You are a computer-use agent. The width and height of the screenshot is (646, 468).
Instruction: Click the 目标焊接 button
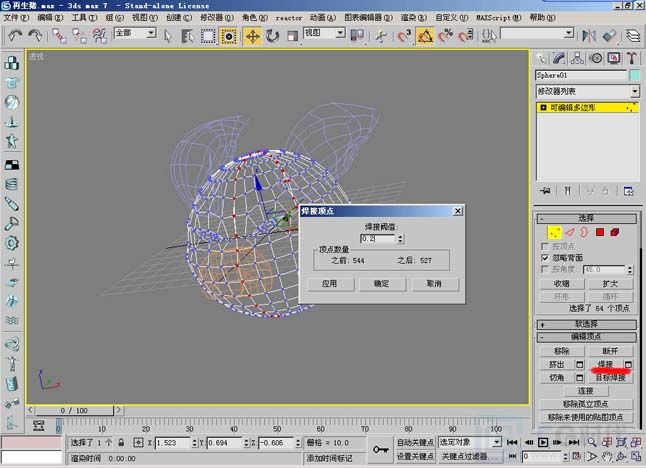click(x=610, y=378)
